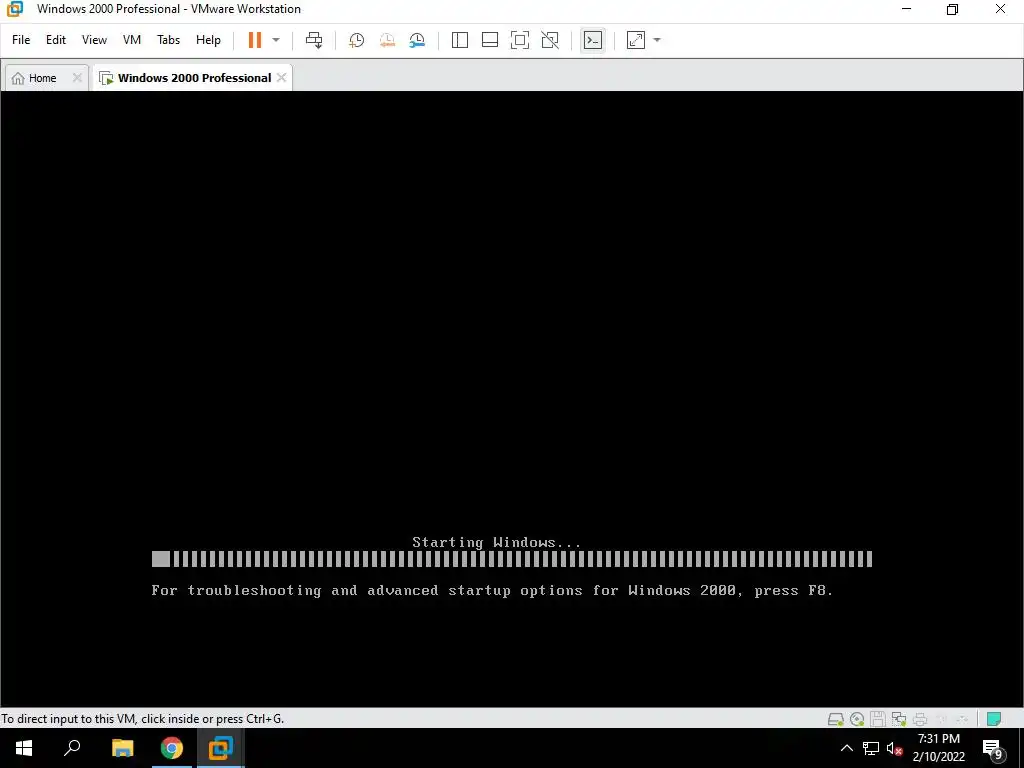
Task: Open File Explorer from the taskbar
Action: coord(122,748)
